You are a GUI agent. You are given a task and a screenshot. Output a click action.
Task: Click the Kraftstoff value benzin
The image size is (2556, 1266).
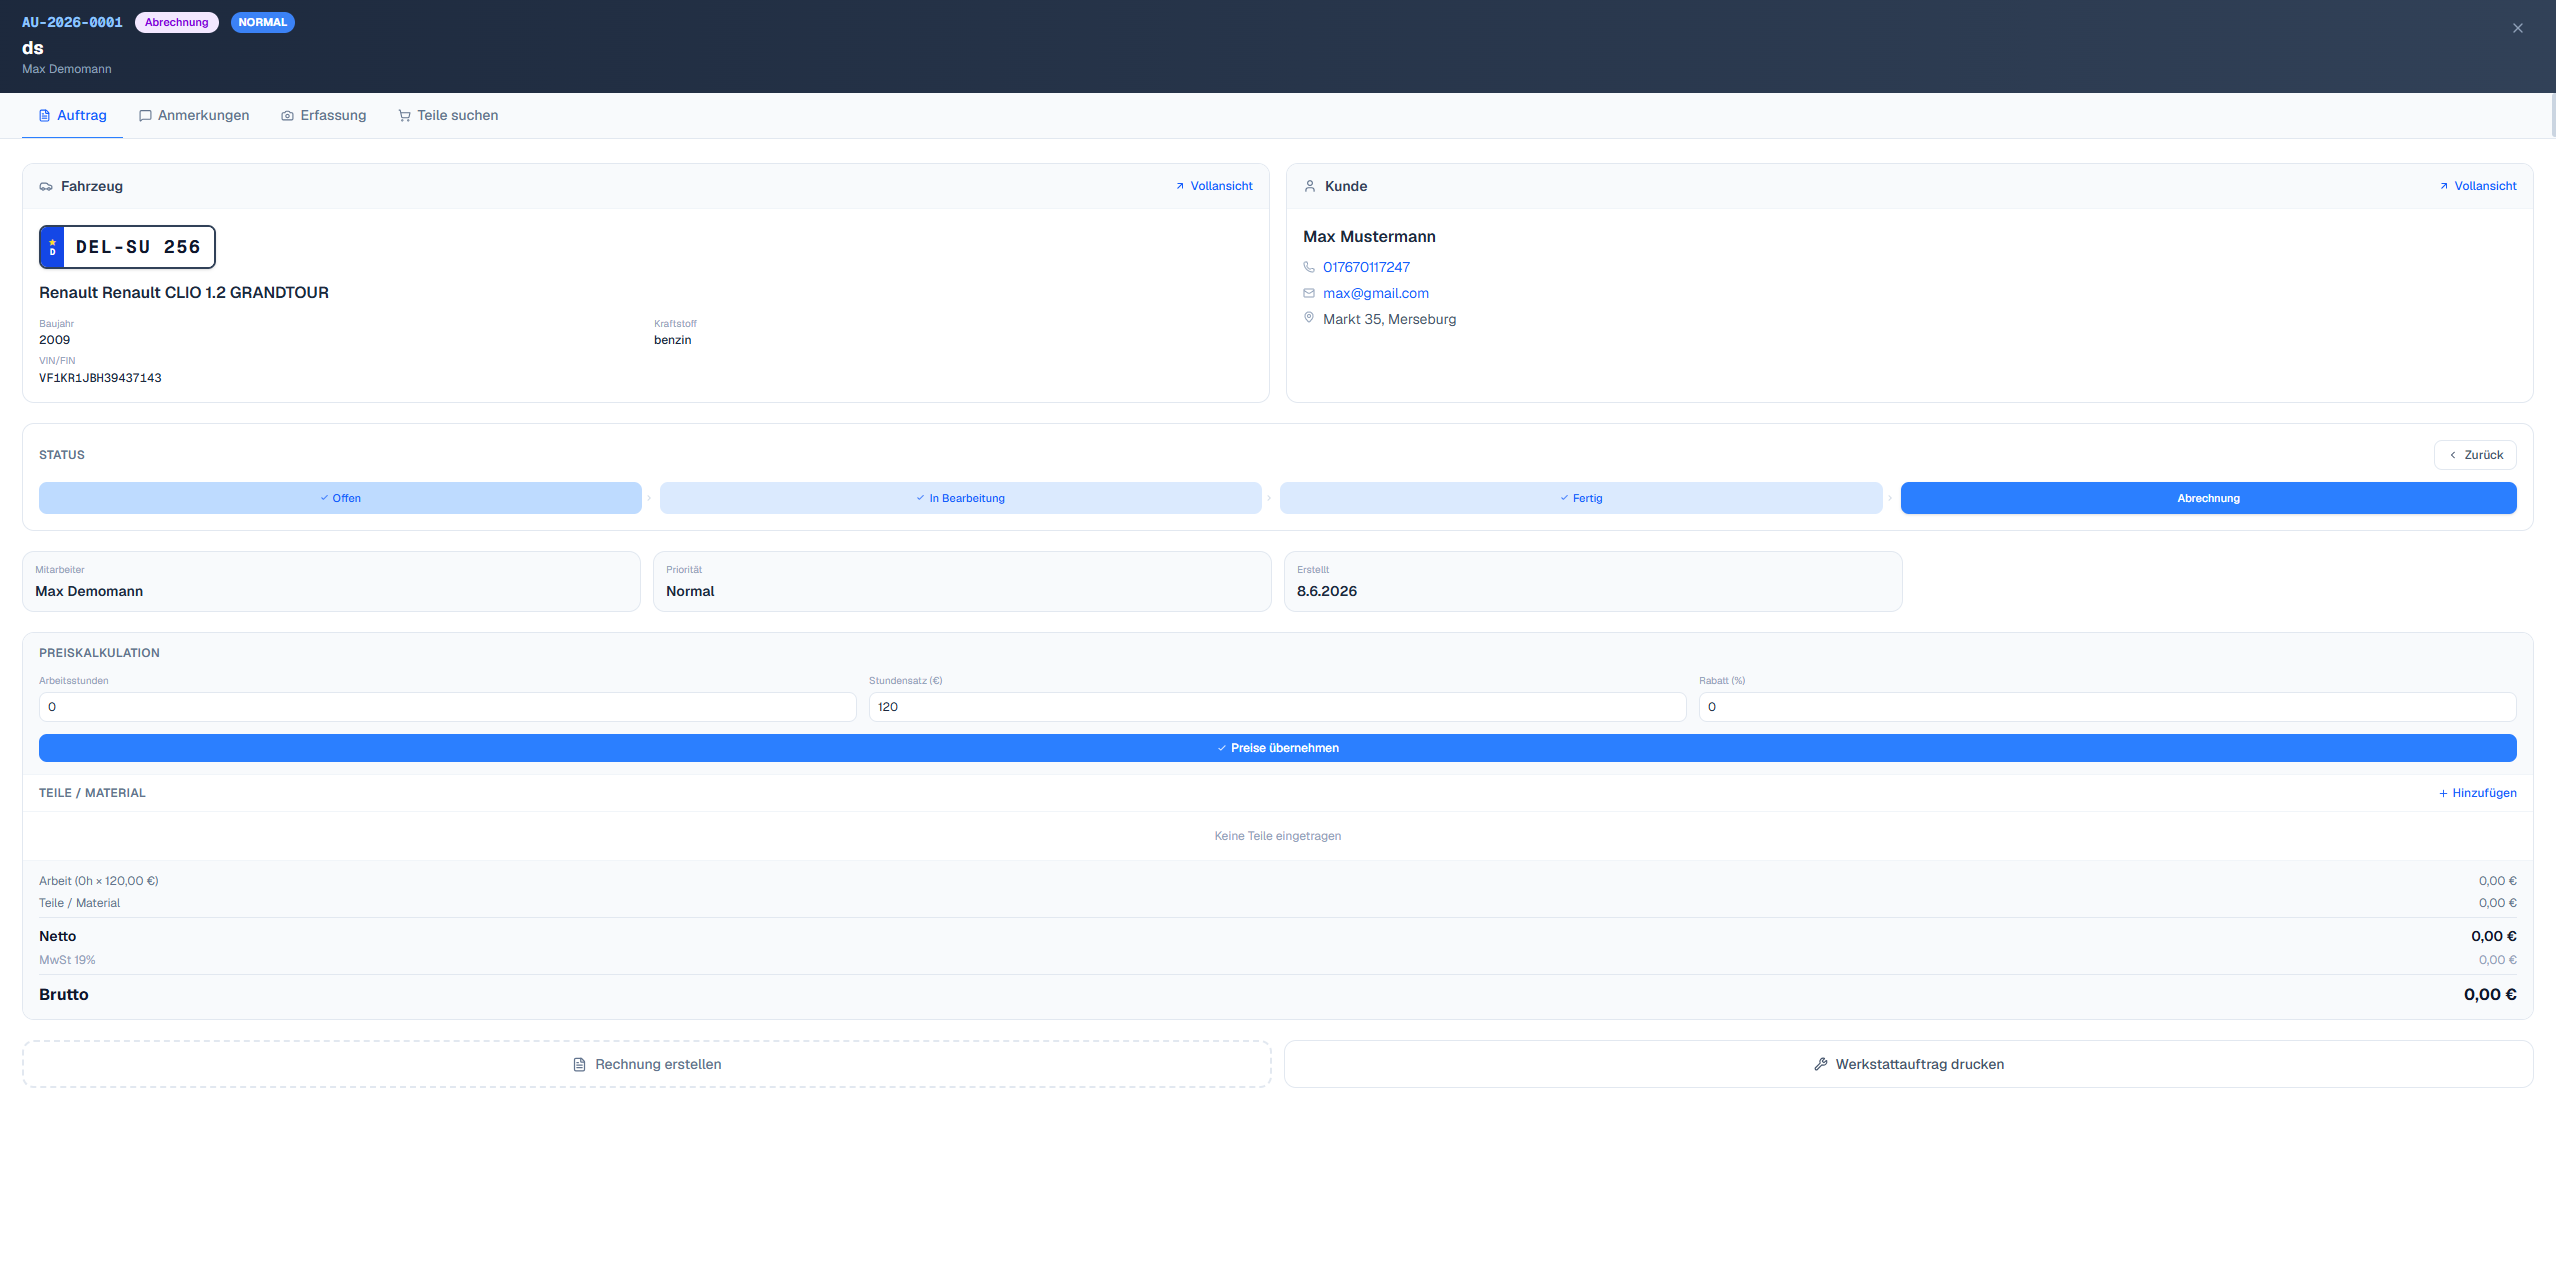coord(672,340)
